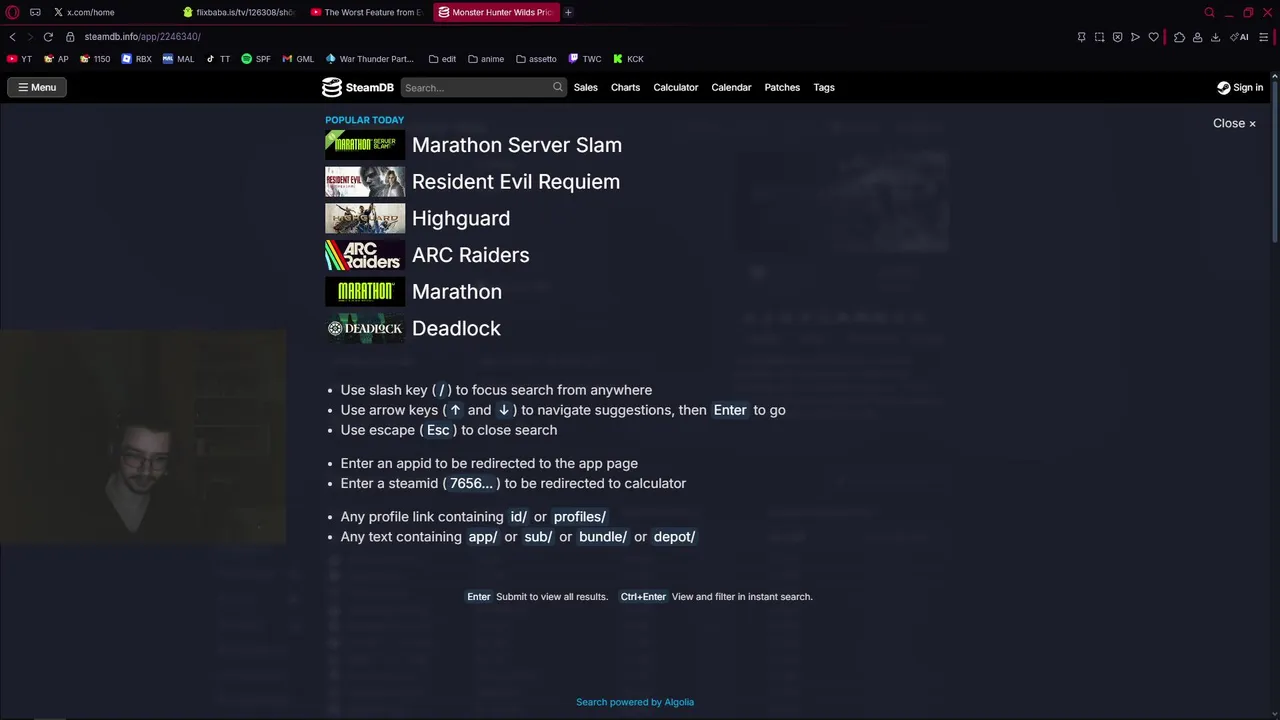Click the padlock site info icon

tap(70, 37)
